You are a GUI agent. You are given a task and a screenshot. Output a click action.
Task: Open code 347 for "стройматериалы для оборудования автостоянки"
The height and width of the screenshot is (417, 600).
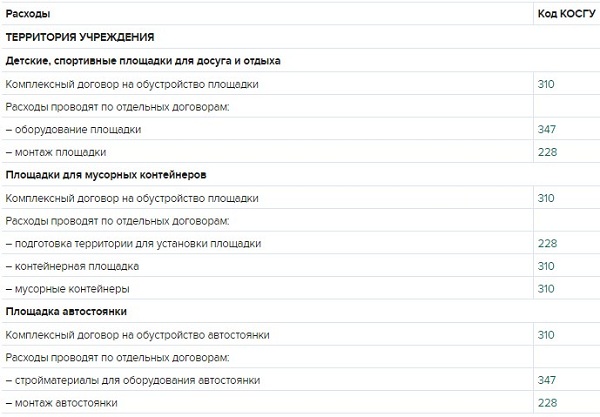pyautogui.click(x=546, y=380)
